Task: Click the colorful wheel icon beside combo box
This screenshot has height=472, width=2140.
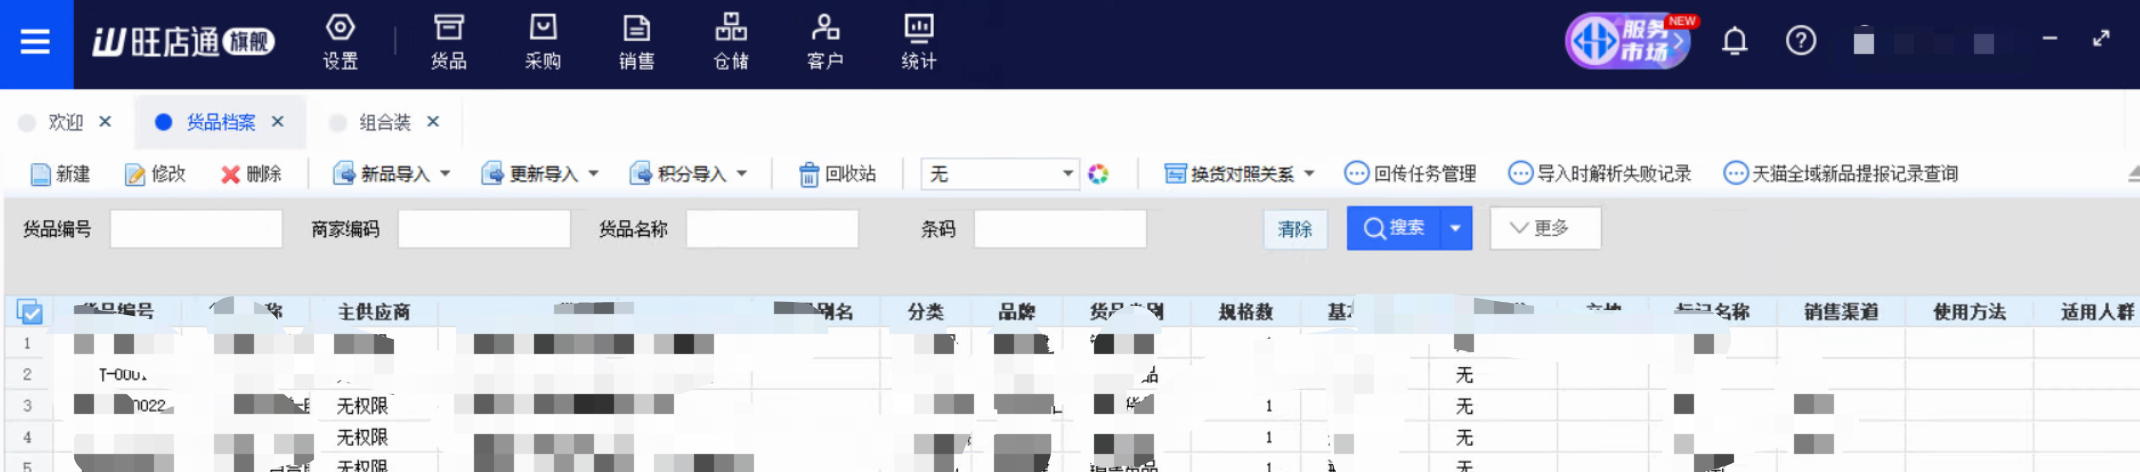Action: tap(1098, 174)
